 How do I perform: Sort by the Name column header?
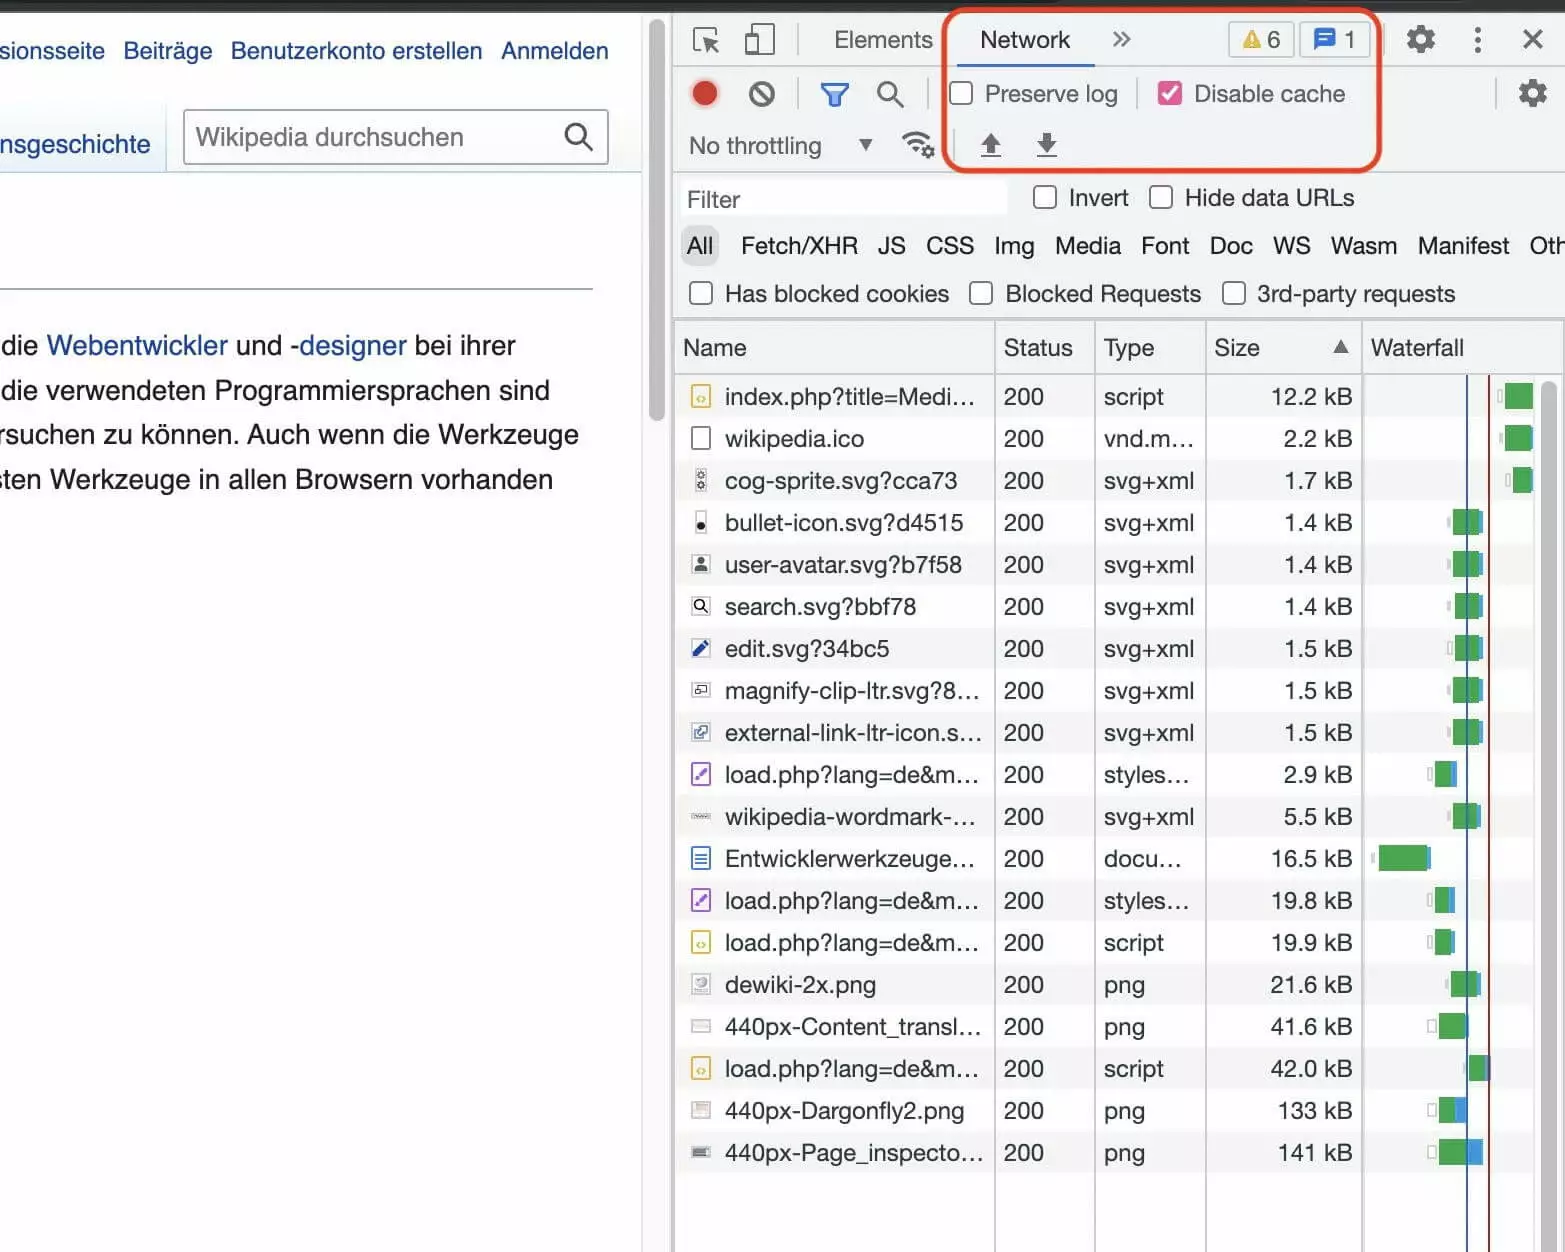(834, 348)
